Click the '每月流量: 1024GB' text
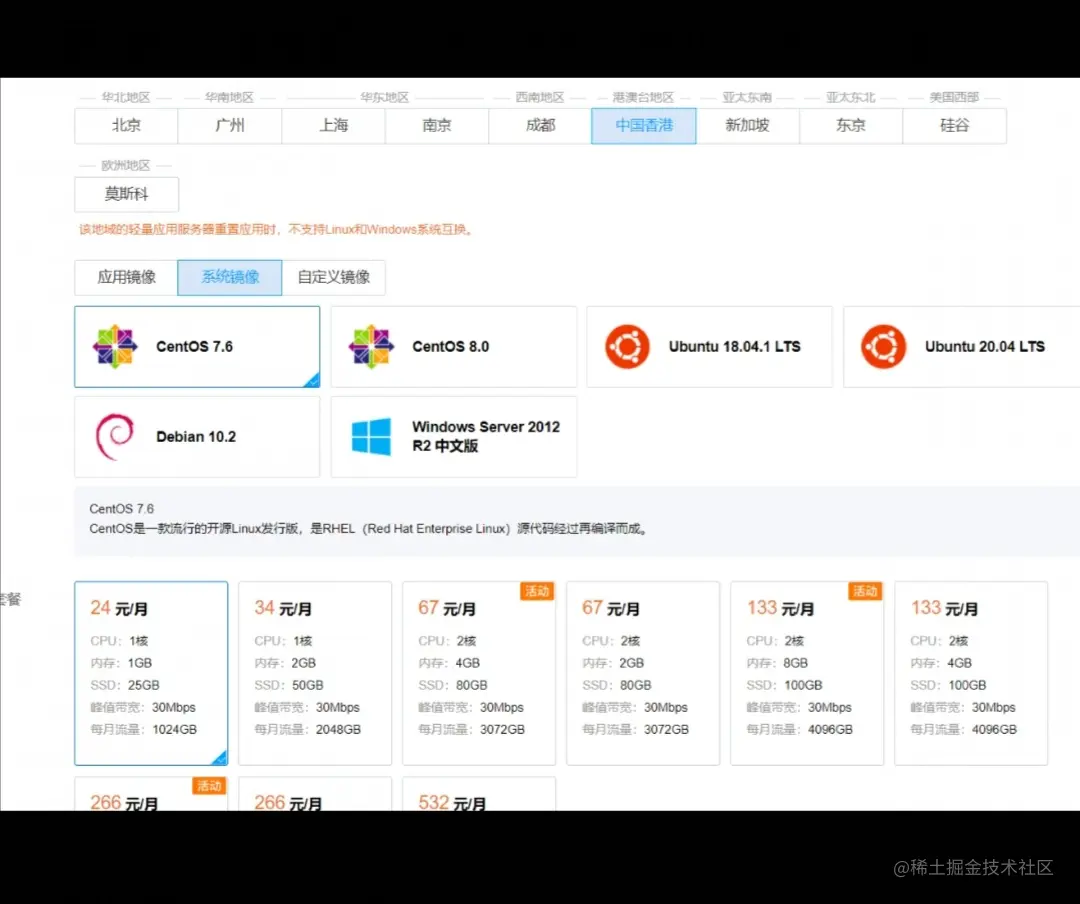This screenshot has height=904, width=1080. coord(143,729)
